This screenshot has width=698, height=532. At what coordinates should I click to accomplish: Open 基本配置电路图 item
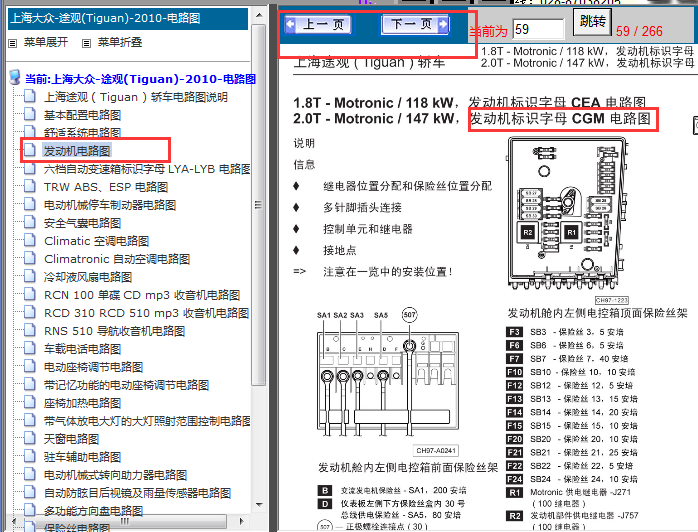(x=82, y=115)
